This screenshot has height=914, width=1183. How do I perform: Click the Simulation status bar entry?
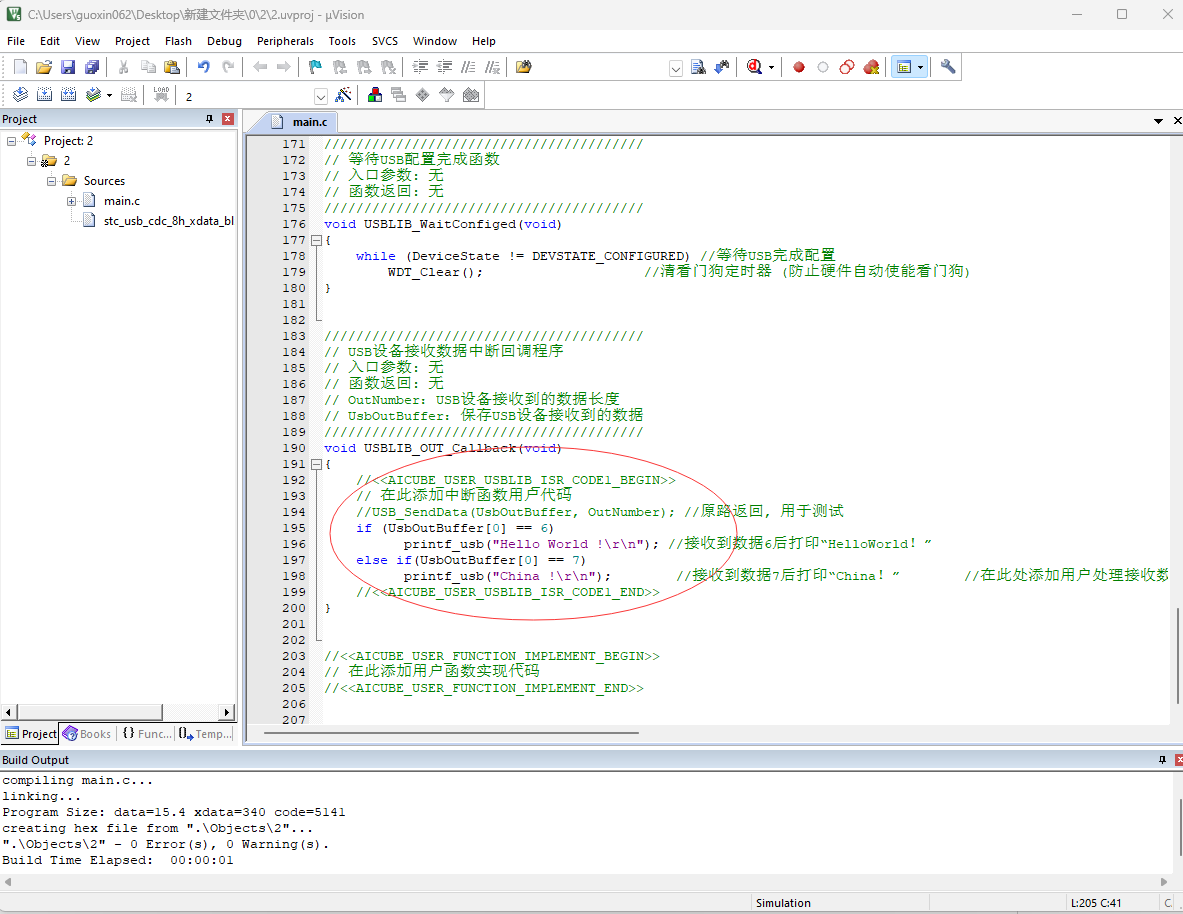point(783,903)
